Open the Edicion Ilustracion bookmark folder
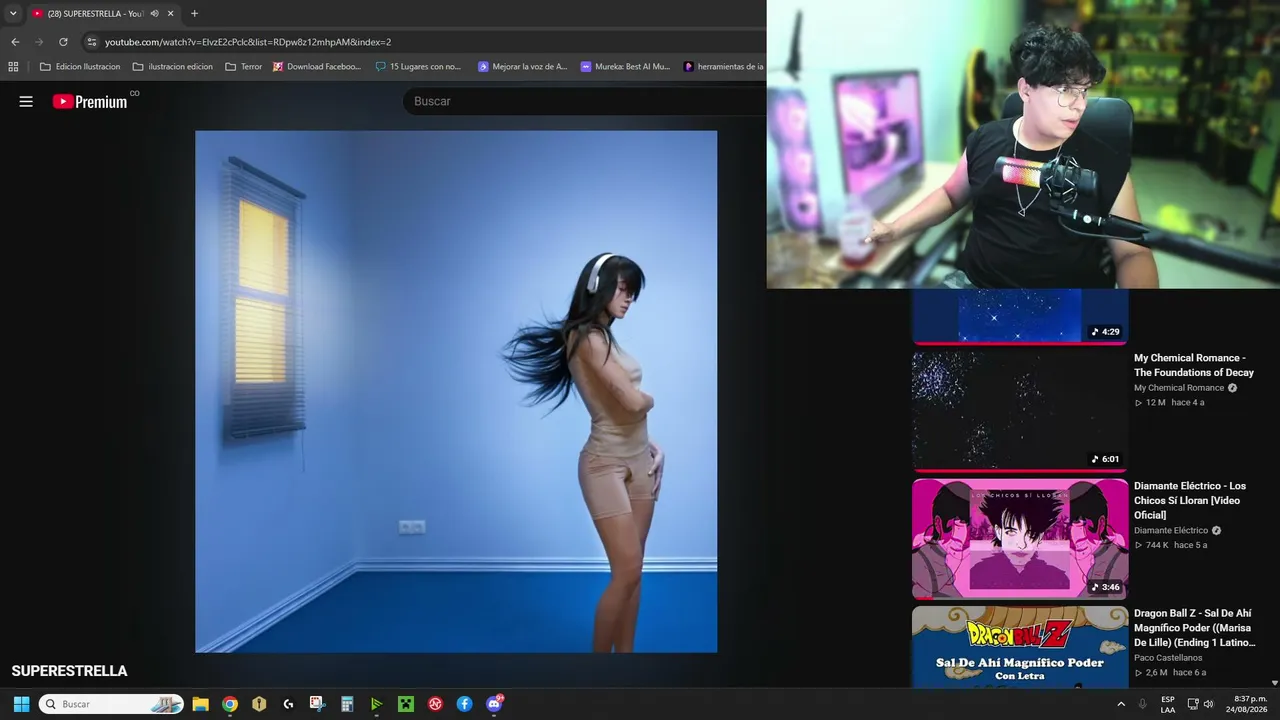Viewport: 1280px width, 720px height. click(80, 67)
